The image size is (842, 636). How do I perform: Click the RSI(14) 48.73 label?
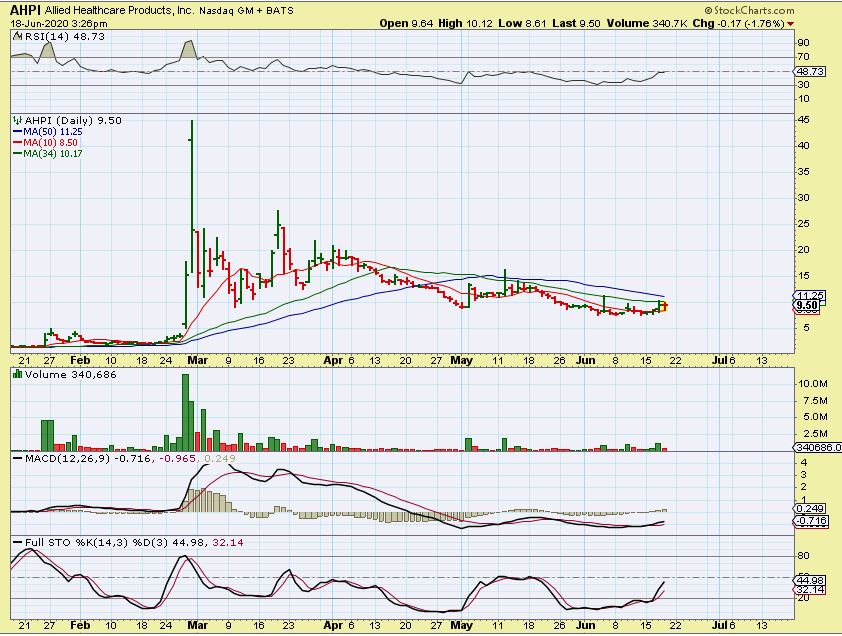65,37
